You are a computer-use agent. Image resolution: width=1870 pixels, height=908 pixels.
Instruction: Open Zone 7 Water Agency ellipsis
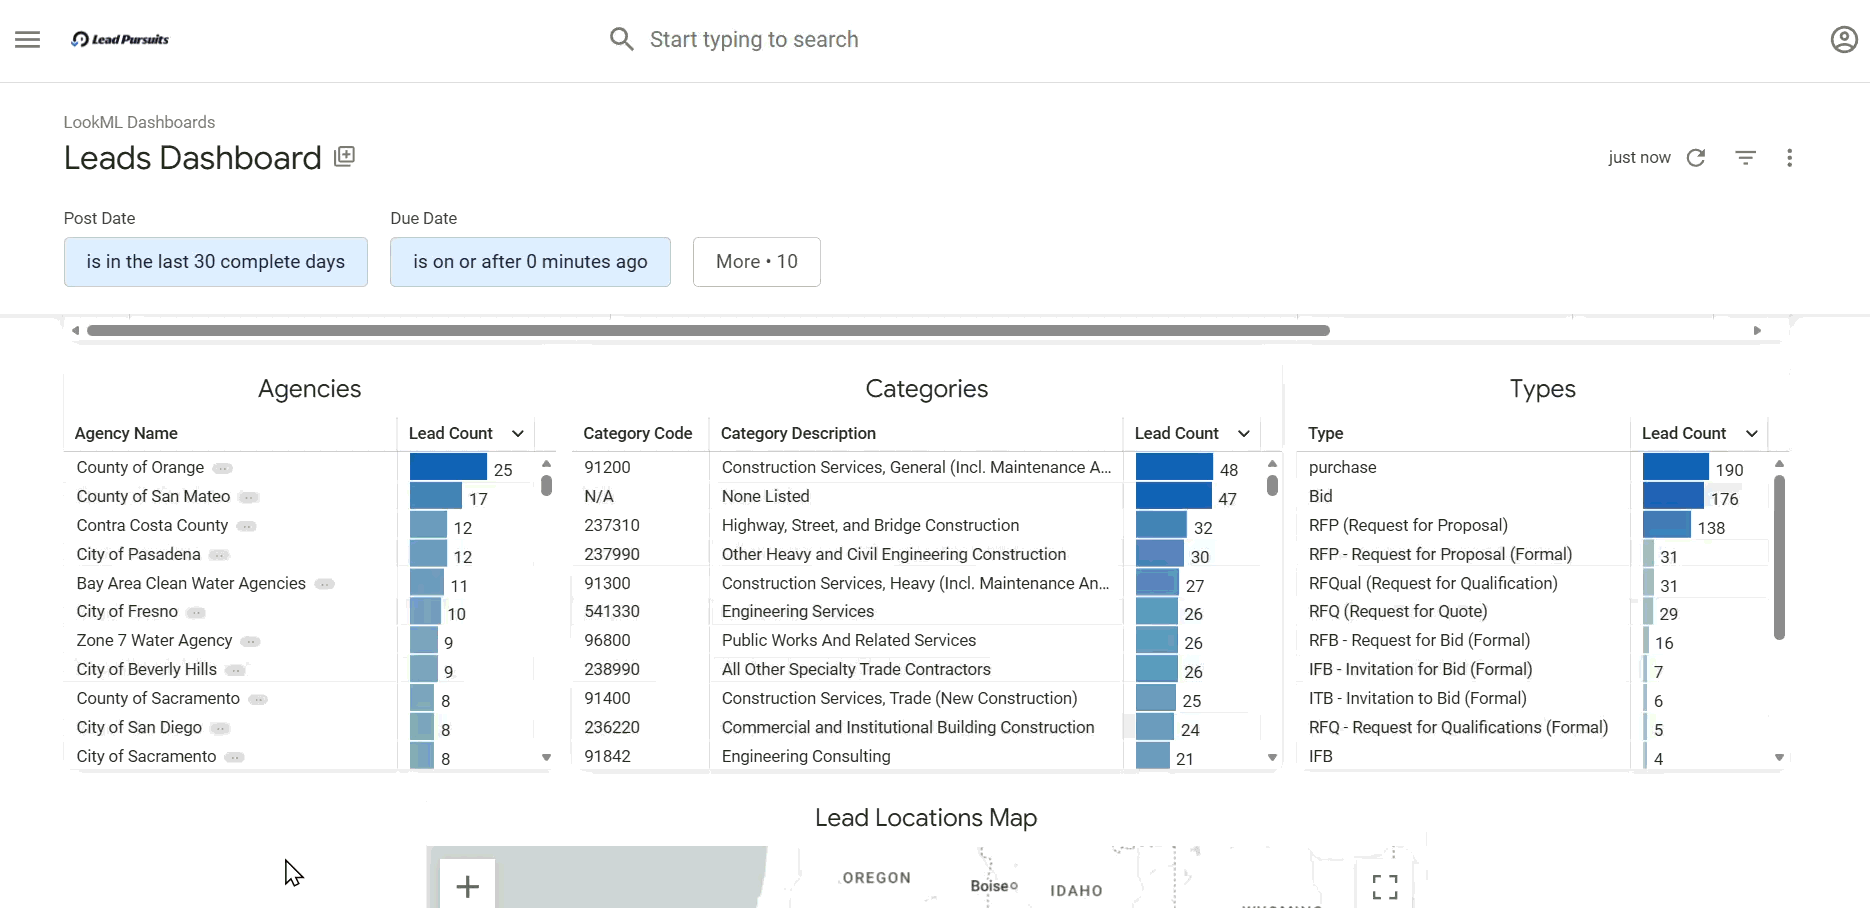(x=251, y=641)
